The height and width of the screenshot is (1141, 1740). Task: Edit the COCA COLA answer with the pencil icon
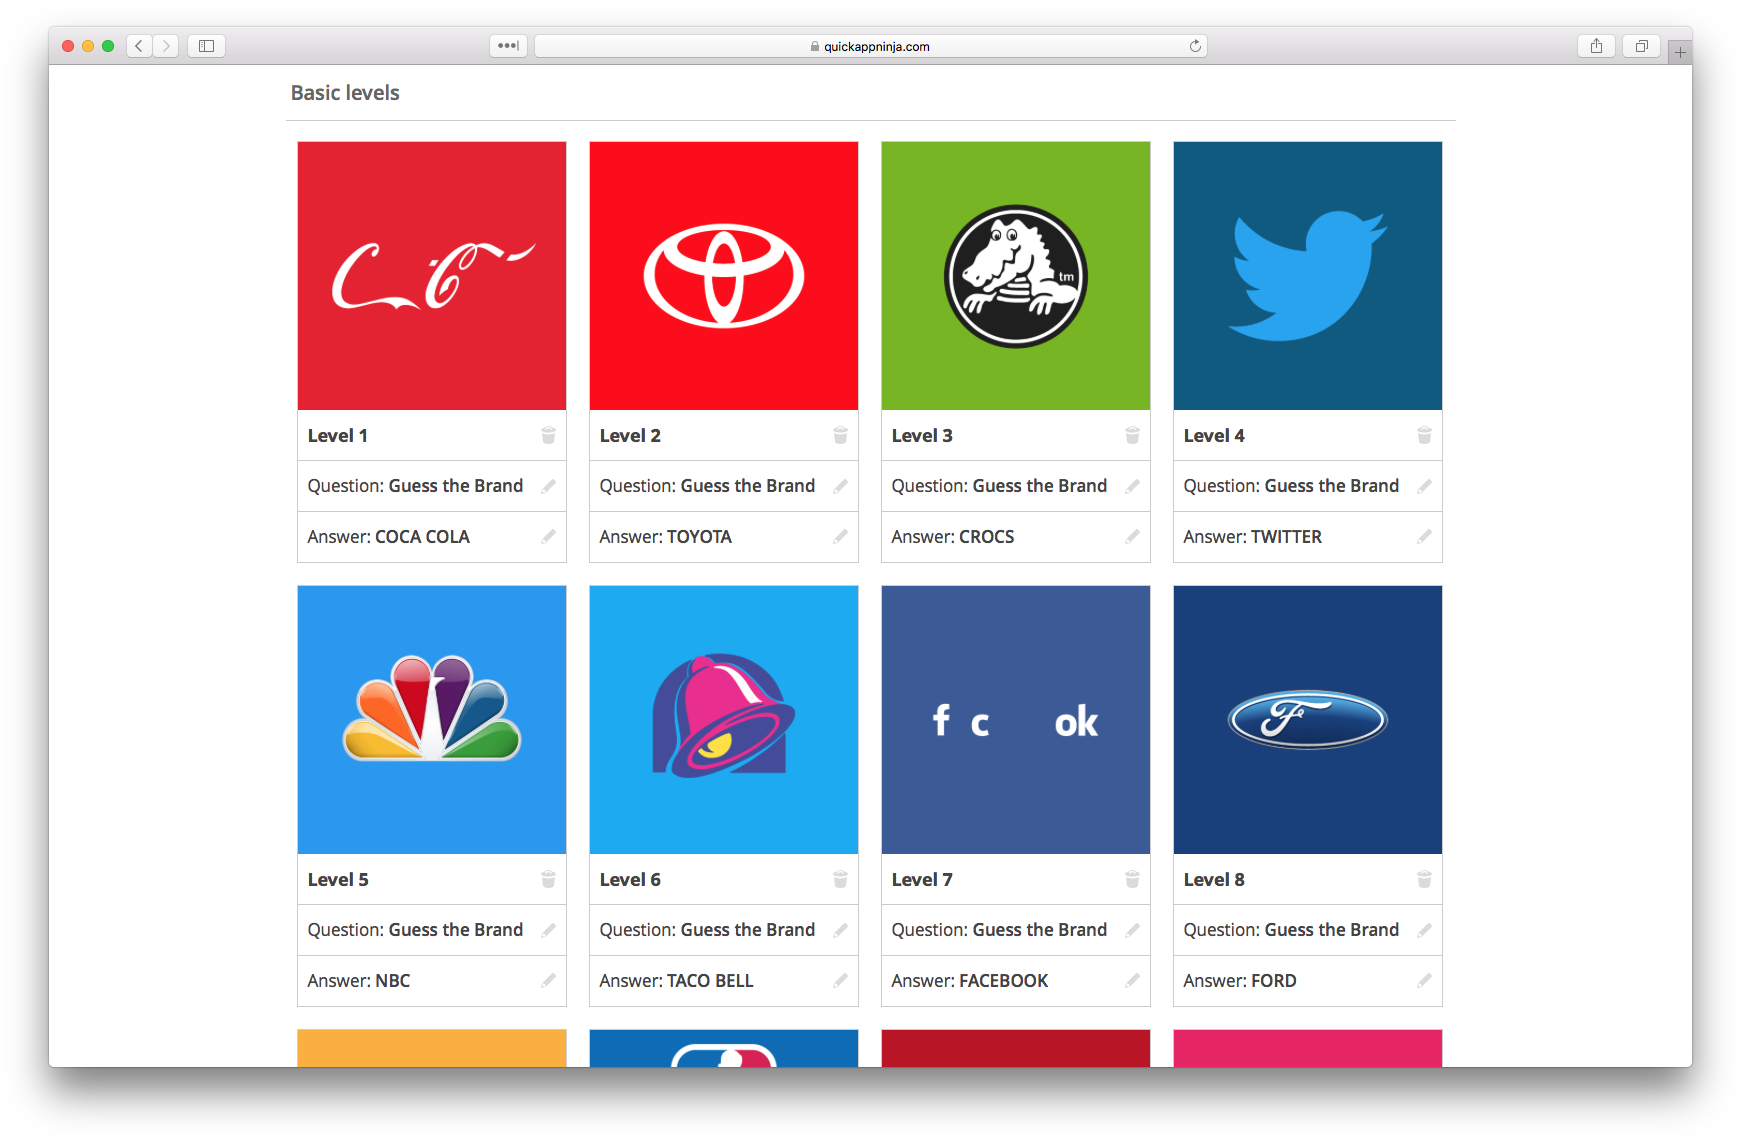pyautogui.click(x=548, y=537)
